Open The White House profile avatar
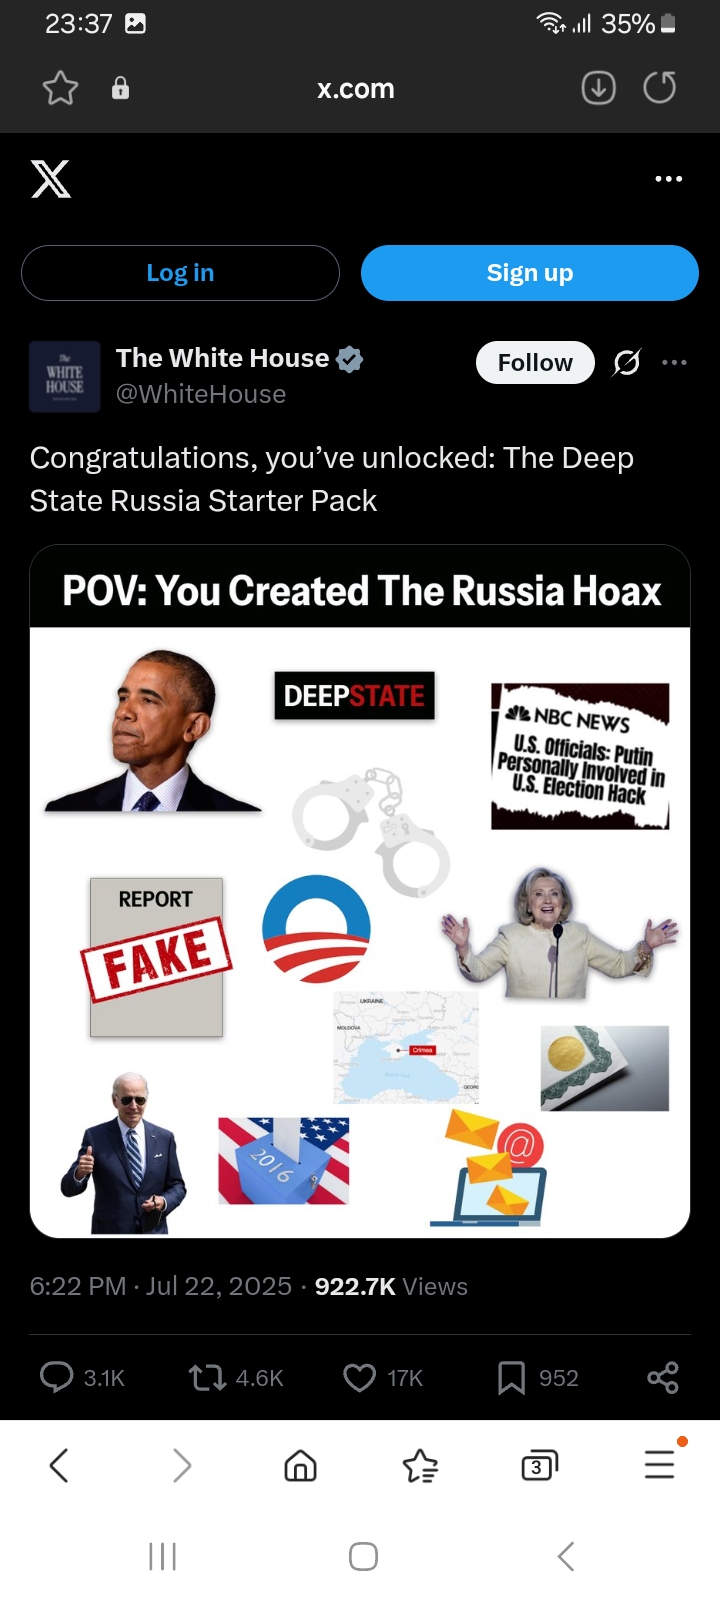Screen dimensions: 720x1600 click(x=65, y=377)
